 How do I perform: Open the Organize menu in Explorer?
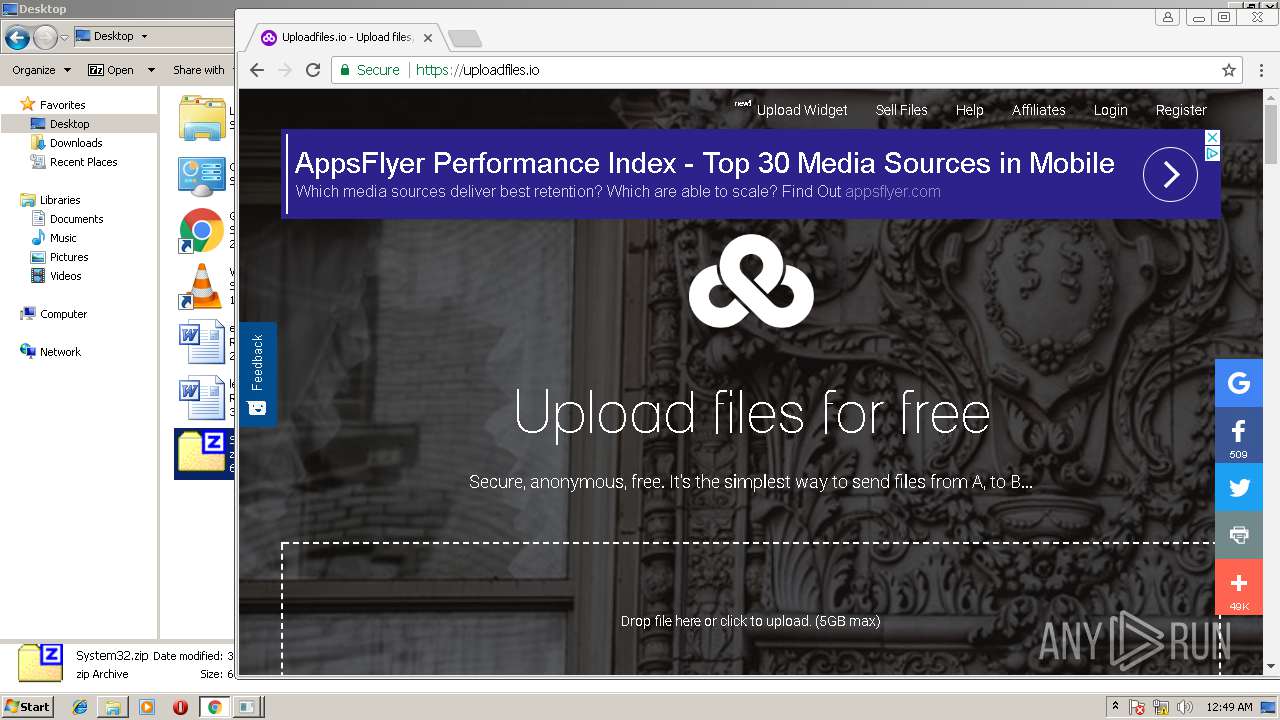click(41, 70)
